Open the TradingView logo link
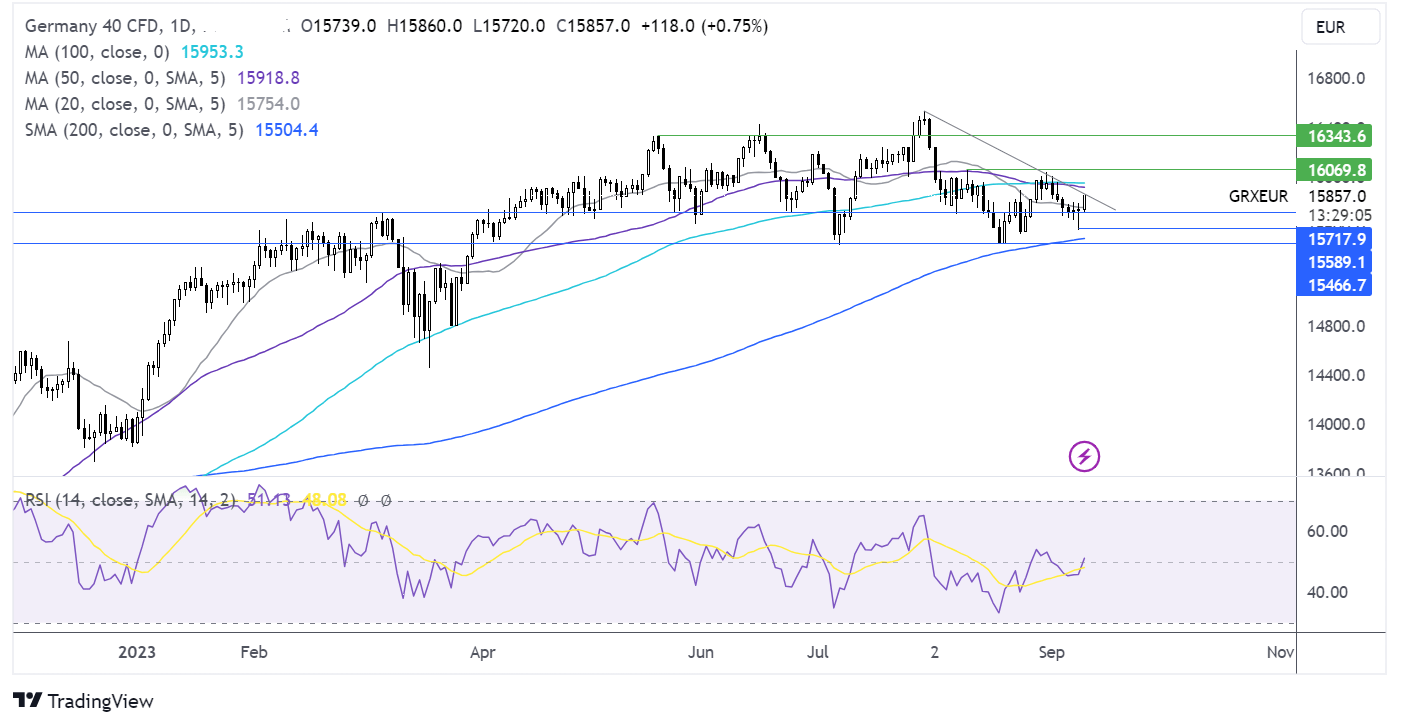The height and width of the screenshot is (727, 1401). pos(83,700)
